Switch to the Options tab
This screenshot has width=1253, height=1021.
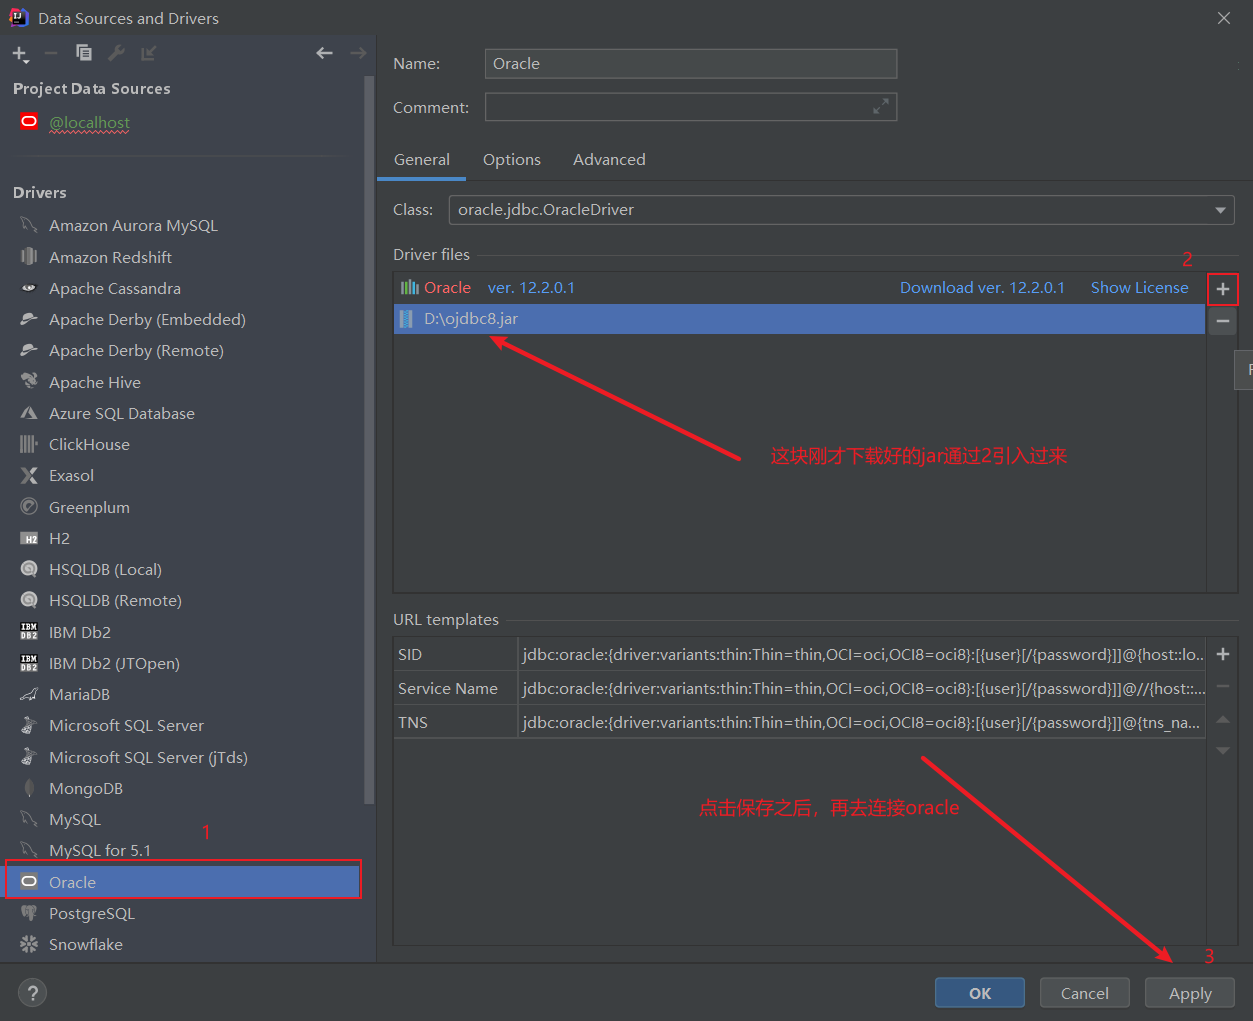511,159
